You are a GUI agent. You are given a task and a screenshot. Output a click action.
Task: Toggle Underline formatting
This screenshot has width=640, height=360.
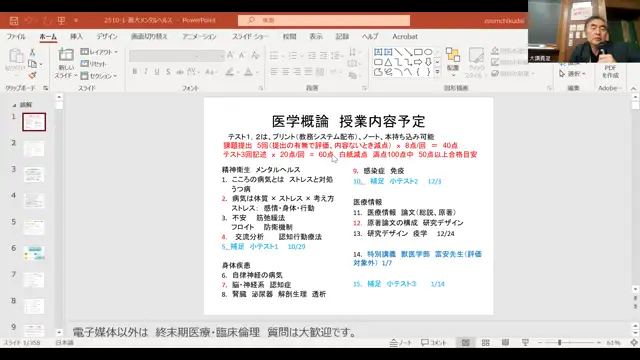(157, 72)
